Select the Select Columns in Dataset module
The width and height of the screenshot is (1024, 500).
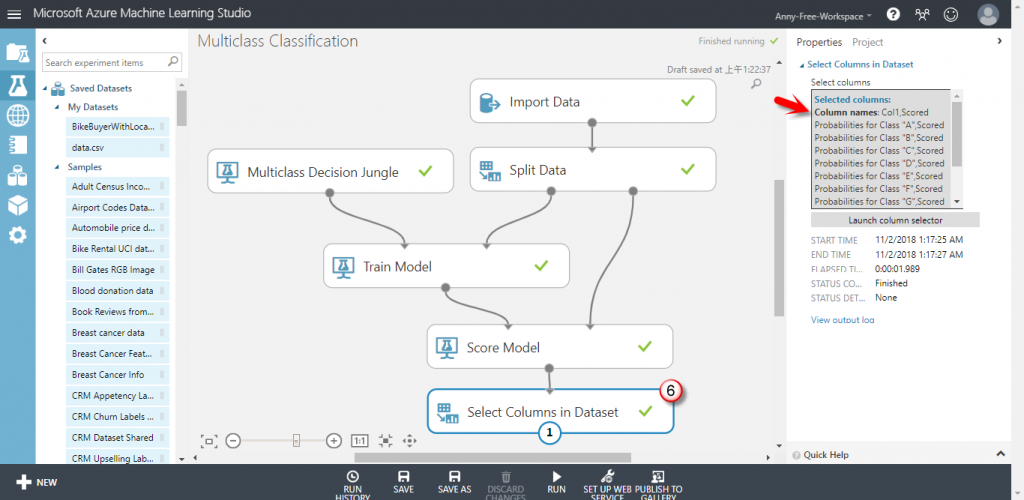(x=550, y=411)
